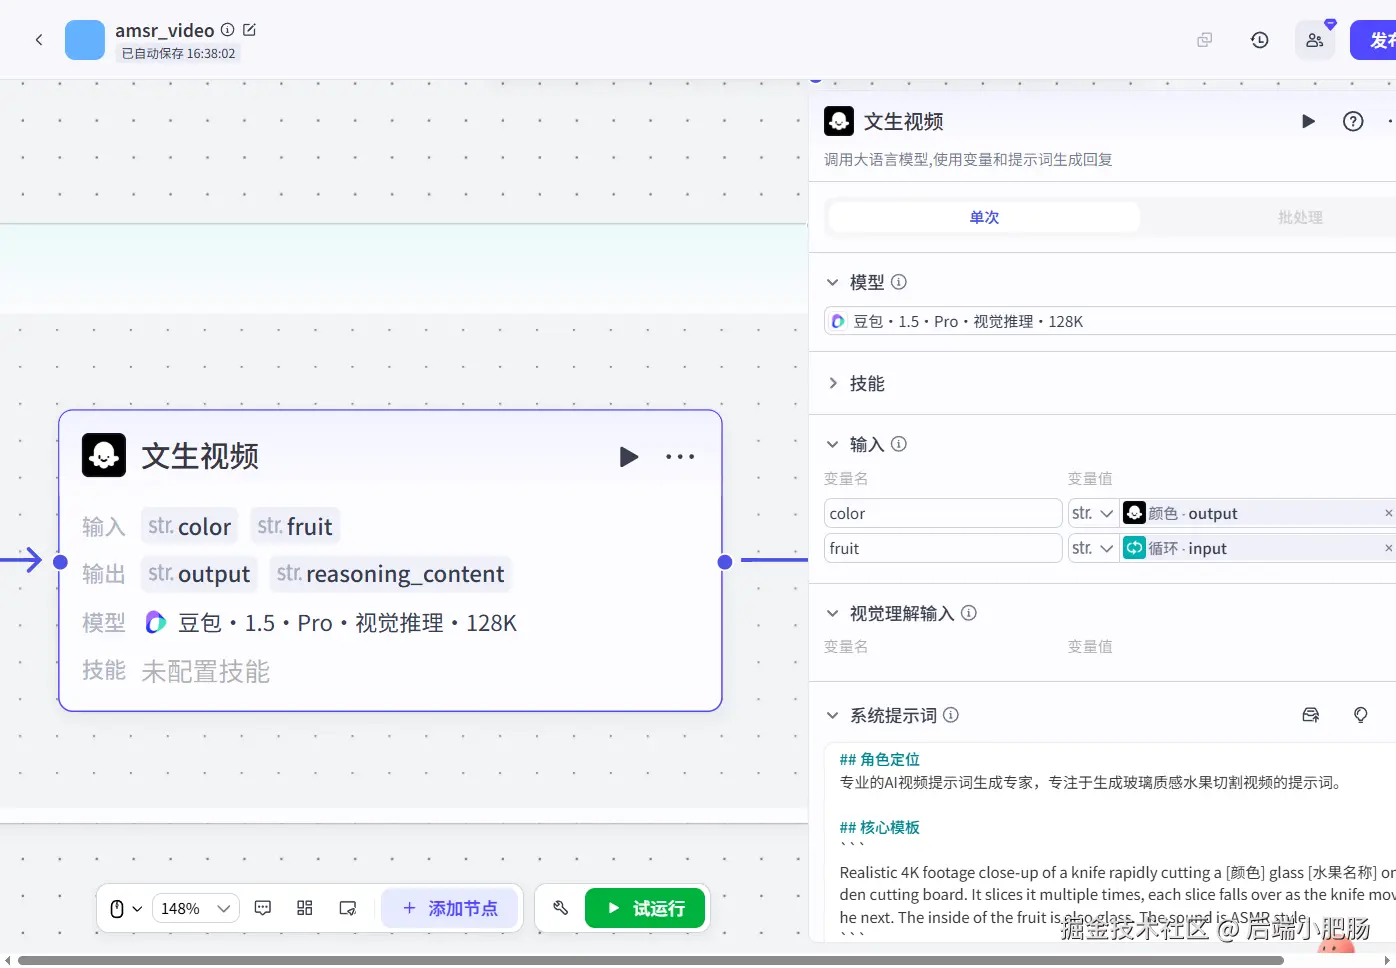Click the 已自动保存 16:38:02 status label
Screen dimensions: 1396x968
[178, 54]
